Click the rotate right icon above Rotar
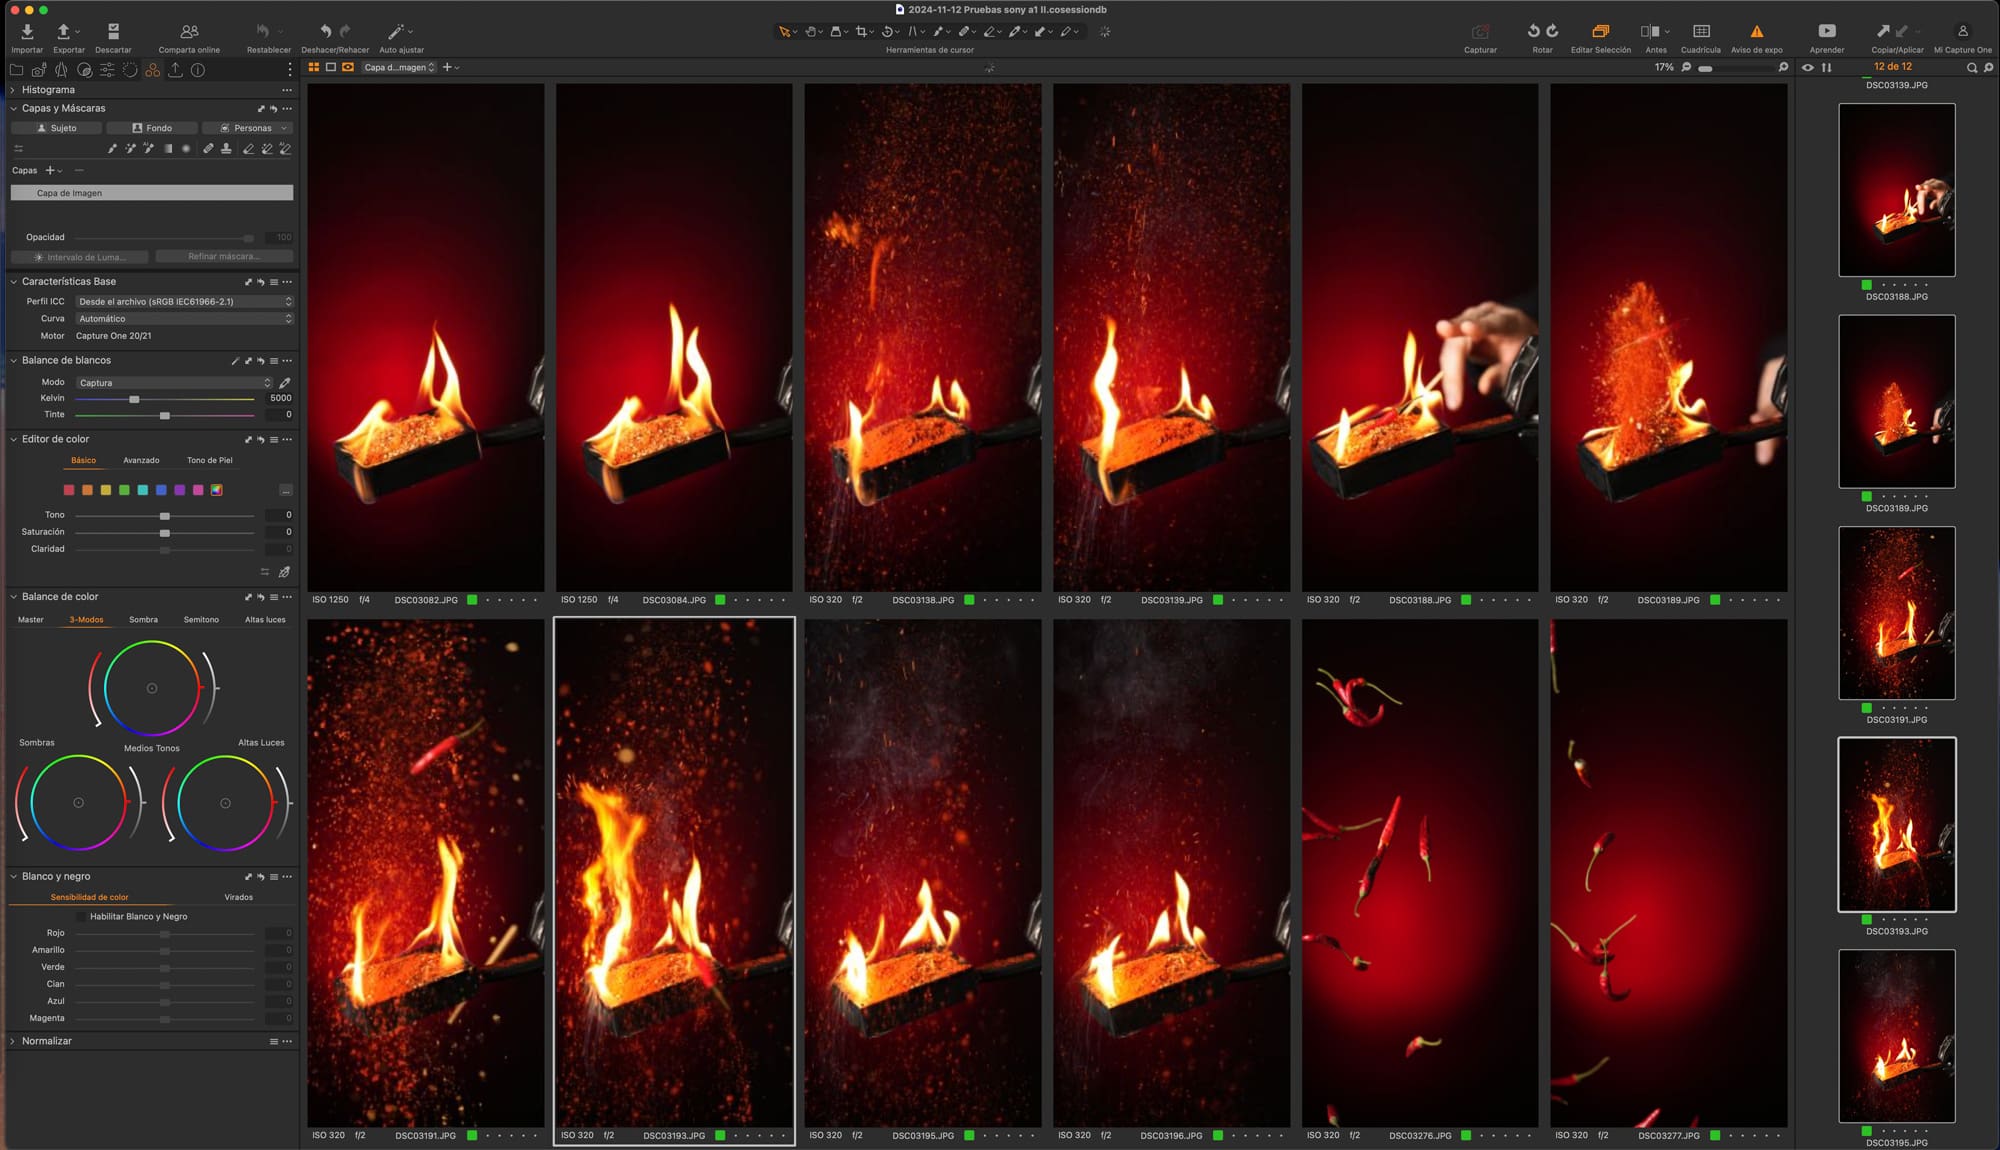This screenshot has width=2000, height=1150. (1552, 31)
